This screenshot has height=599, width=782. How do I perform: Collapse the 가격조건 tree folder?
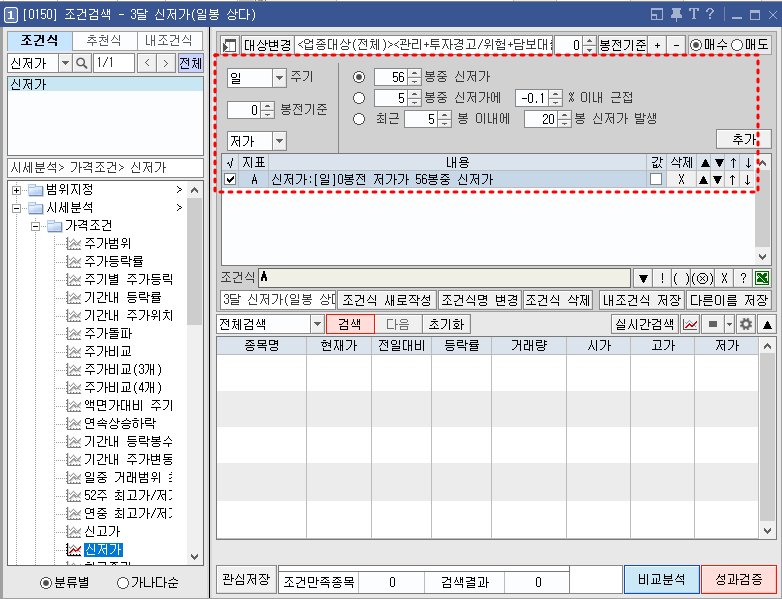[35, 226]
